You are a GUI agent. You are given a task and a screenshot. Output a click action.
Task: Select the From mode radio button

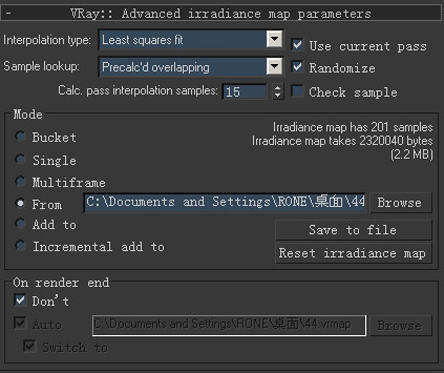(x=20, y=203)
